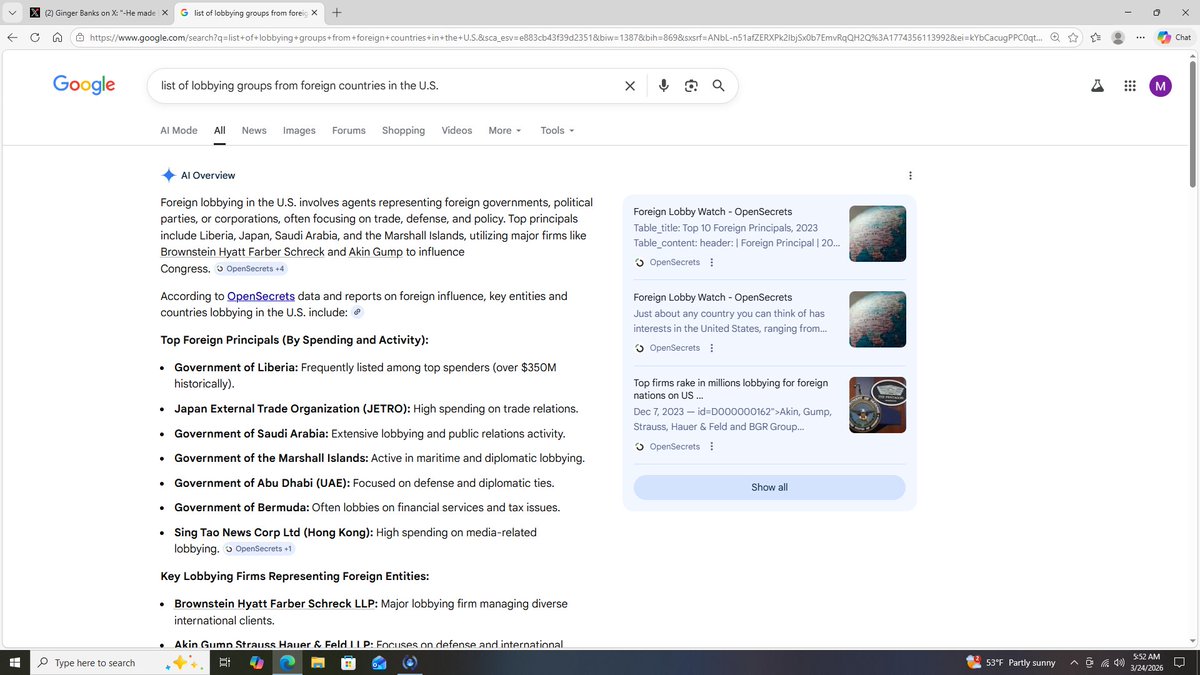Select the Shopping search tab
Viewport: 1200px width, 675px height.
(x=403, y=130)
